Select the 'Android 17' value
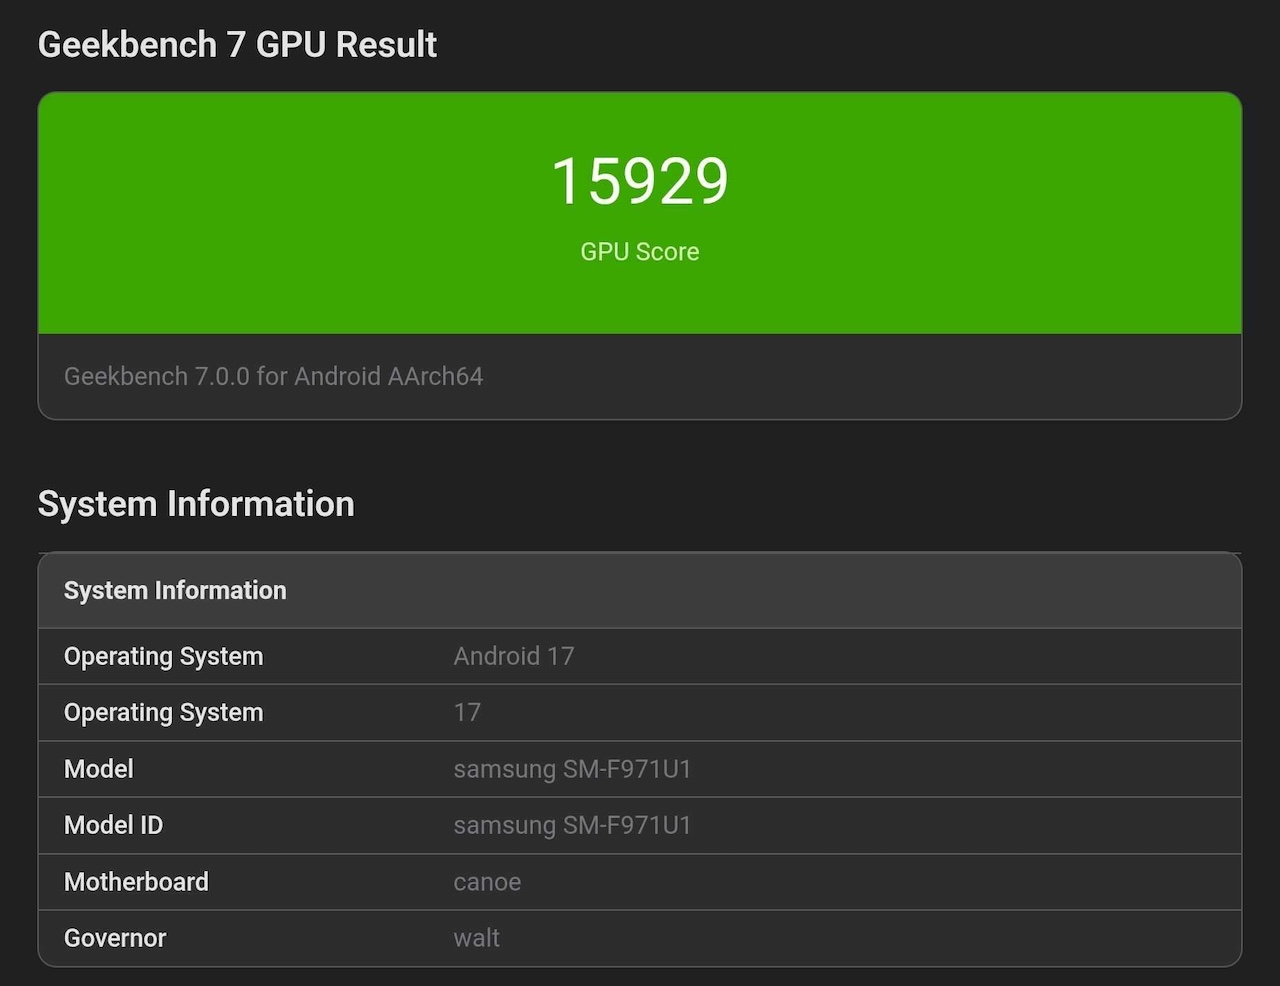The image size is (1280, 986). click(x=514, y=656)
